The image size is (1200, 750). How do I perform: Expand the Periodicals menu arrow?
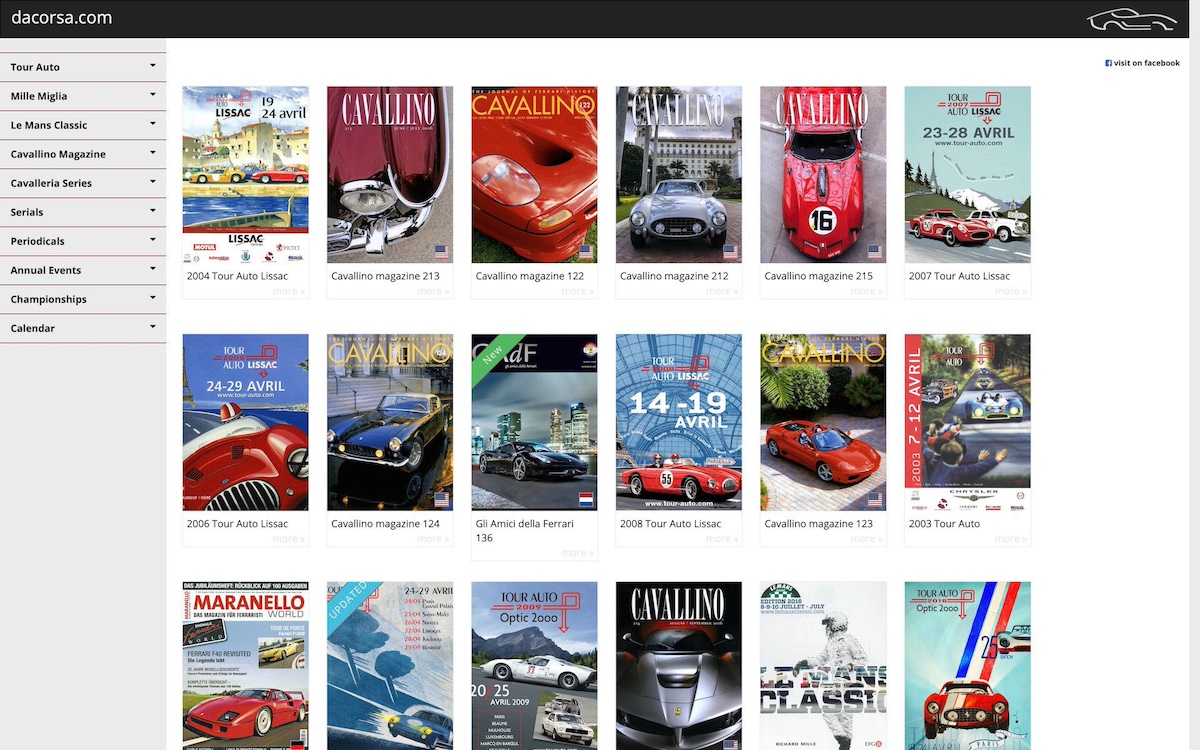(x=153, y=240)
